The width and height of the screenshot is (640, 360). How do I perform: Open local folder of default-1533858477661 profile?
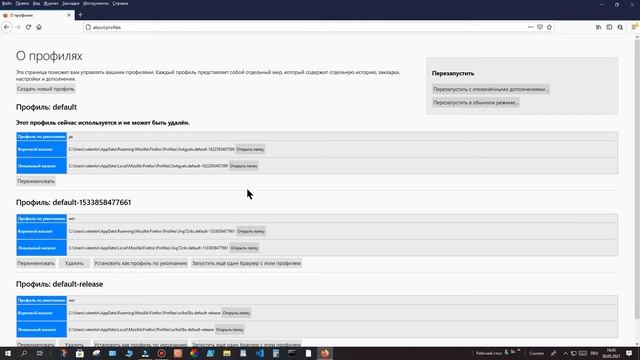(244, 248)
